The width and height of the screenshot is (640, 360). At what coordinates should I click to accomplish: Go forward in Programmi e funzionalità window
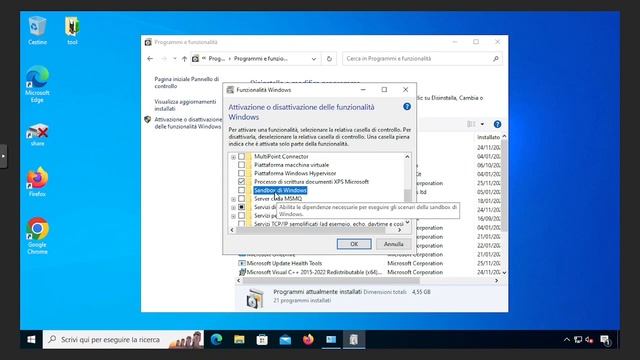tap(164, 59)
